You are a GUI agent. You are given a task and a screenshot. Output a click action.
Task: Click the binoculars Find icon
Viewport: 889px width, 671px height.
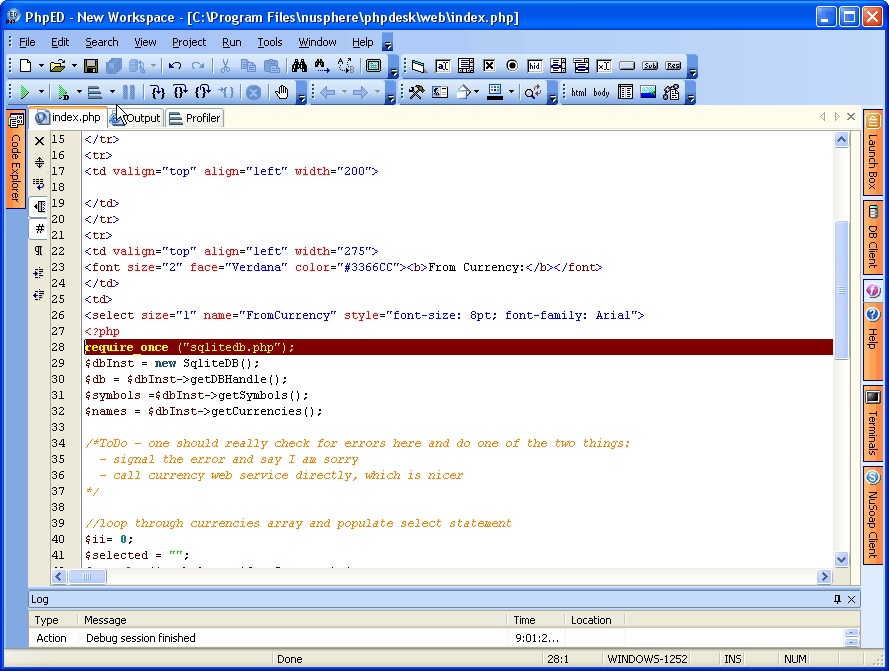click(x=299, y=66)
